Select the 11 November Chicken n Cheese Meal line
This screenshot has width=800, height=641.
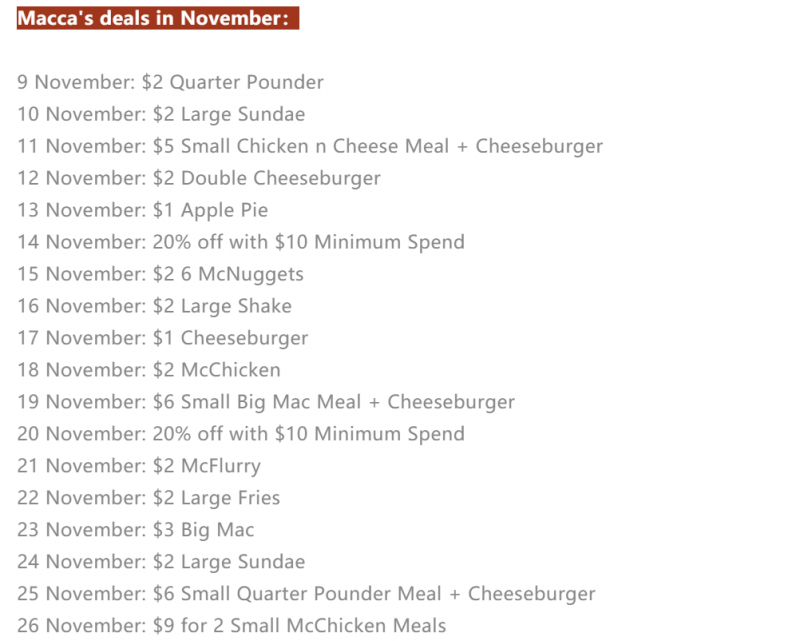310,146
